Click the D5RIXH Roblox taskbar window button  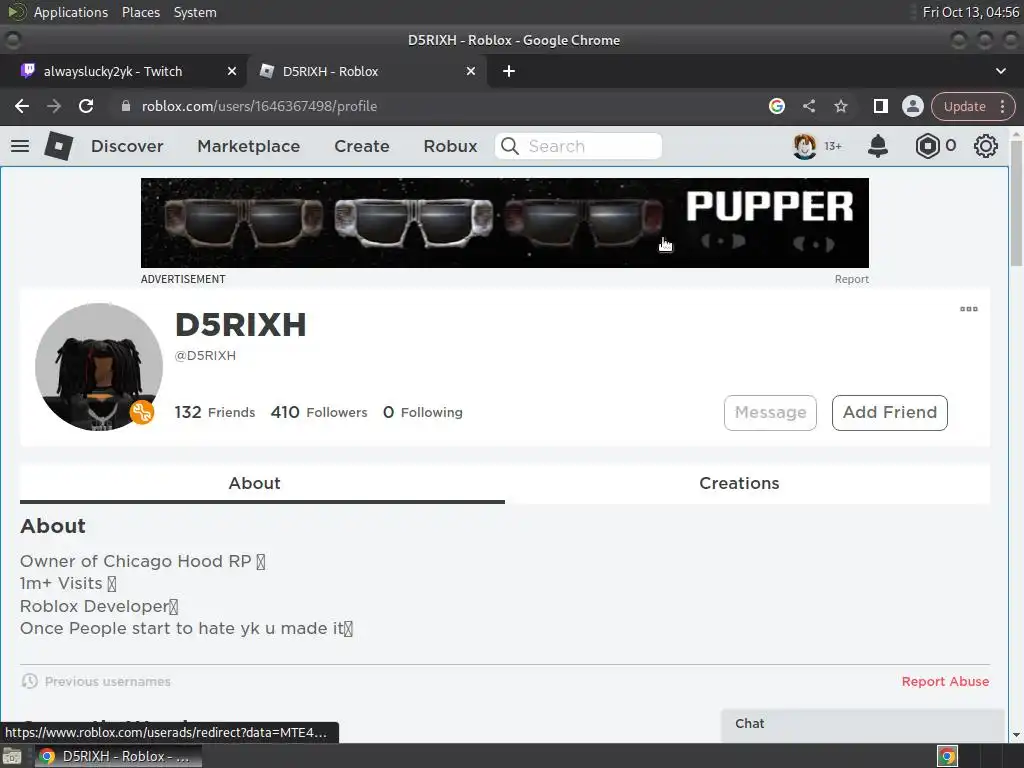[118, 756]
